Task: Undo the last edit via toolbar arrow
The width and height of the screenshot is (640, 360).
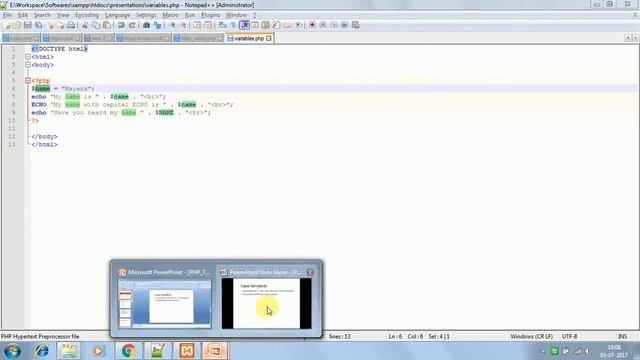Action: click(x=121, y=25)
